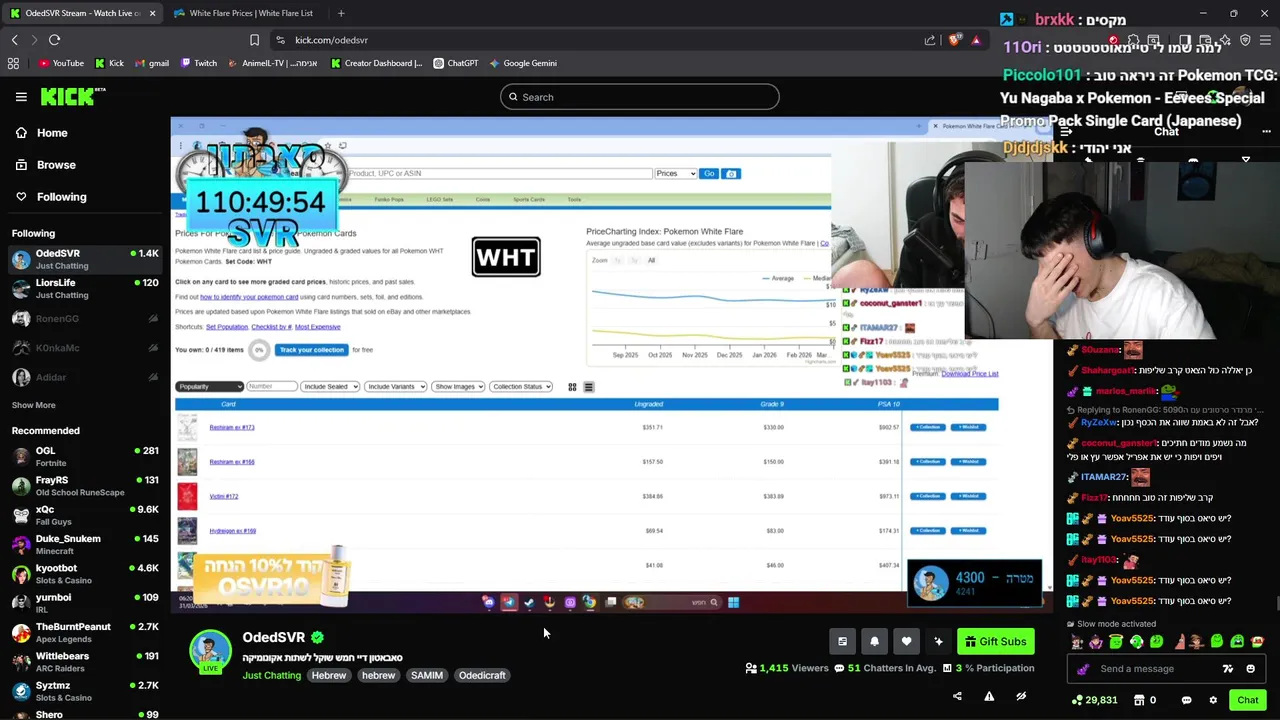Open the browser apps grid icon
The height and width of the screenshot is (720, 1280).
tap(13, 63)
